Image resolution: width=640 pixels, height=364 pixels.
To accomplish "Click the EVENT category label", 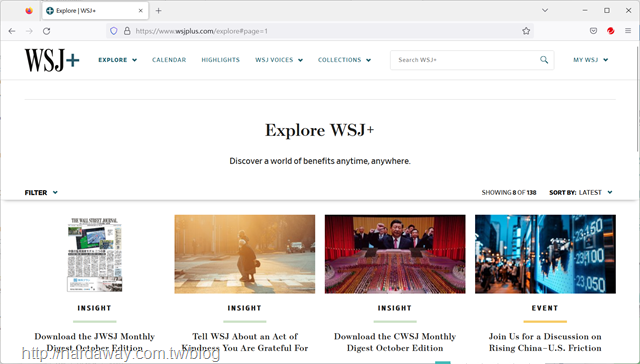I will click(x=545, y=308).
